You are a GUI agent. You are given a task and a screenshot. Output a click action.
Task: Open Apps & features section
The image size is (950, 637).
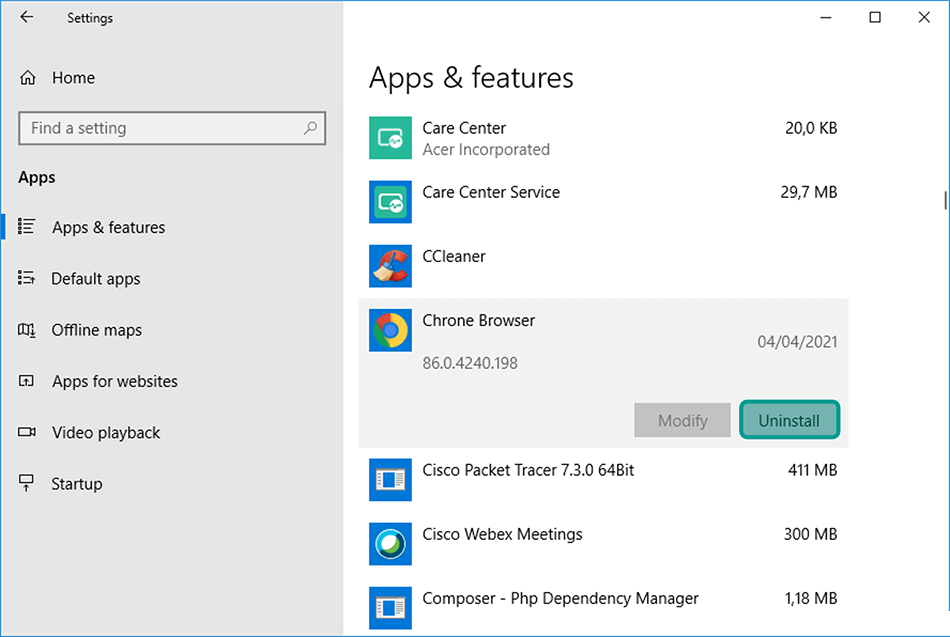coord(108,227)
